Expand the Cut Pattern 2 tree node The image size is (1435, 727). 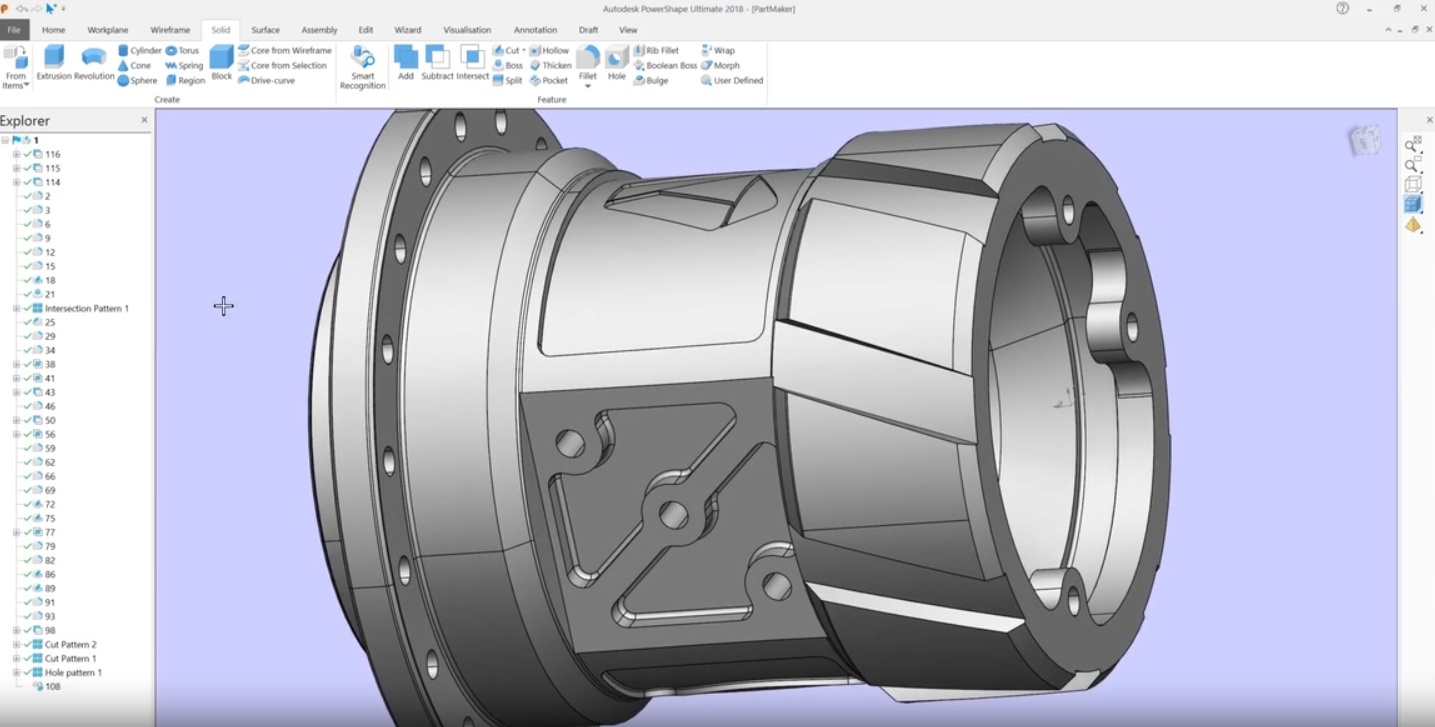click(16, 645)
